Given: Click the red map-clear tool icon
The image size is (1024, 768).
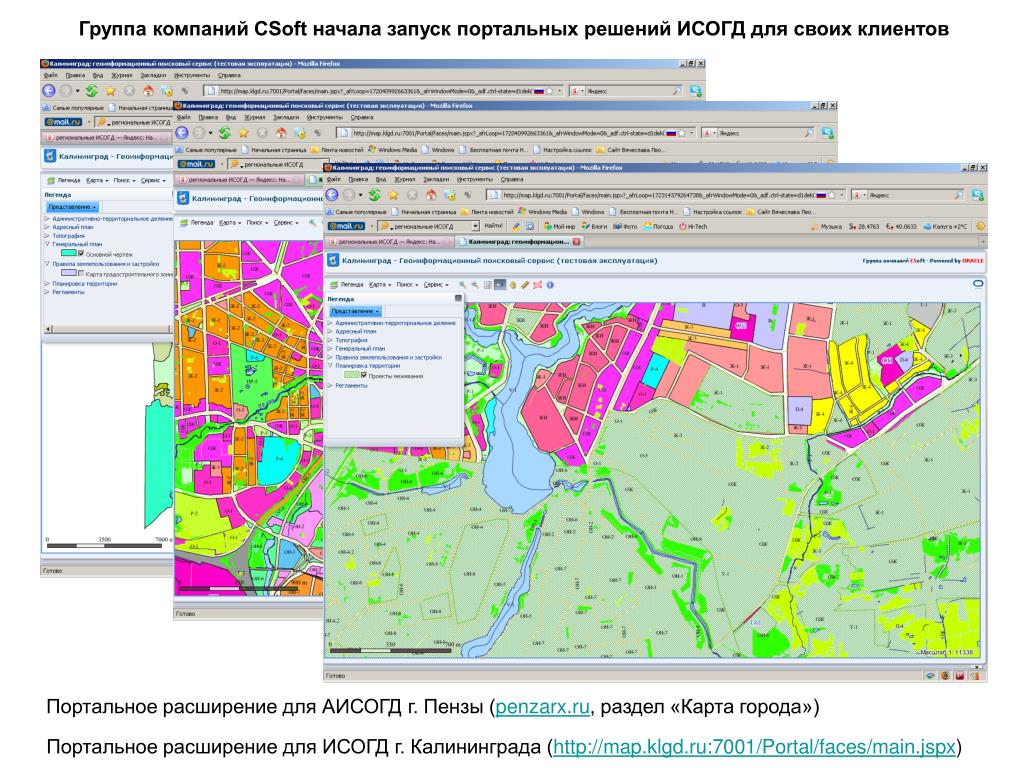Looking at the screenshot, I should coord(537,285).
